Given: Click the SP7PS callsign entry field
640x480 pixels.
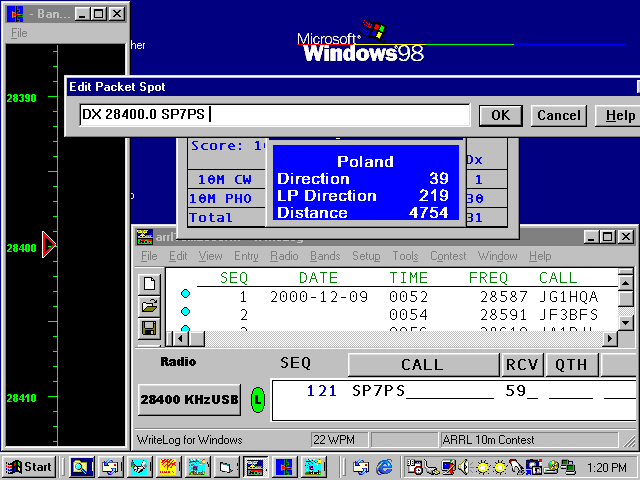Looking at the screenshot, I should coord(423,391).
